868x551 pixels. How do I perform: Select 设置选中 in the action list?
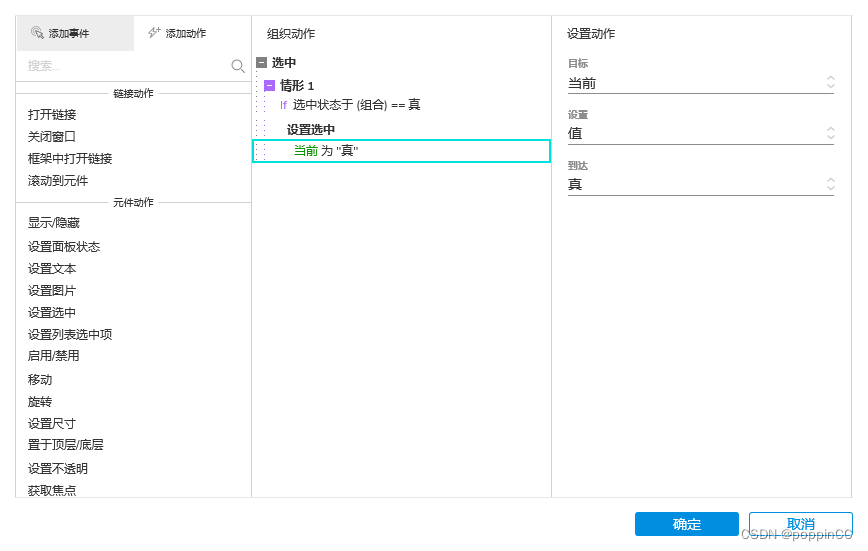point(52,312)
